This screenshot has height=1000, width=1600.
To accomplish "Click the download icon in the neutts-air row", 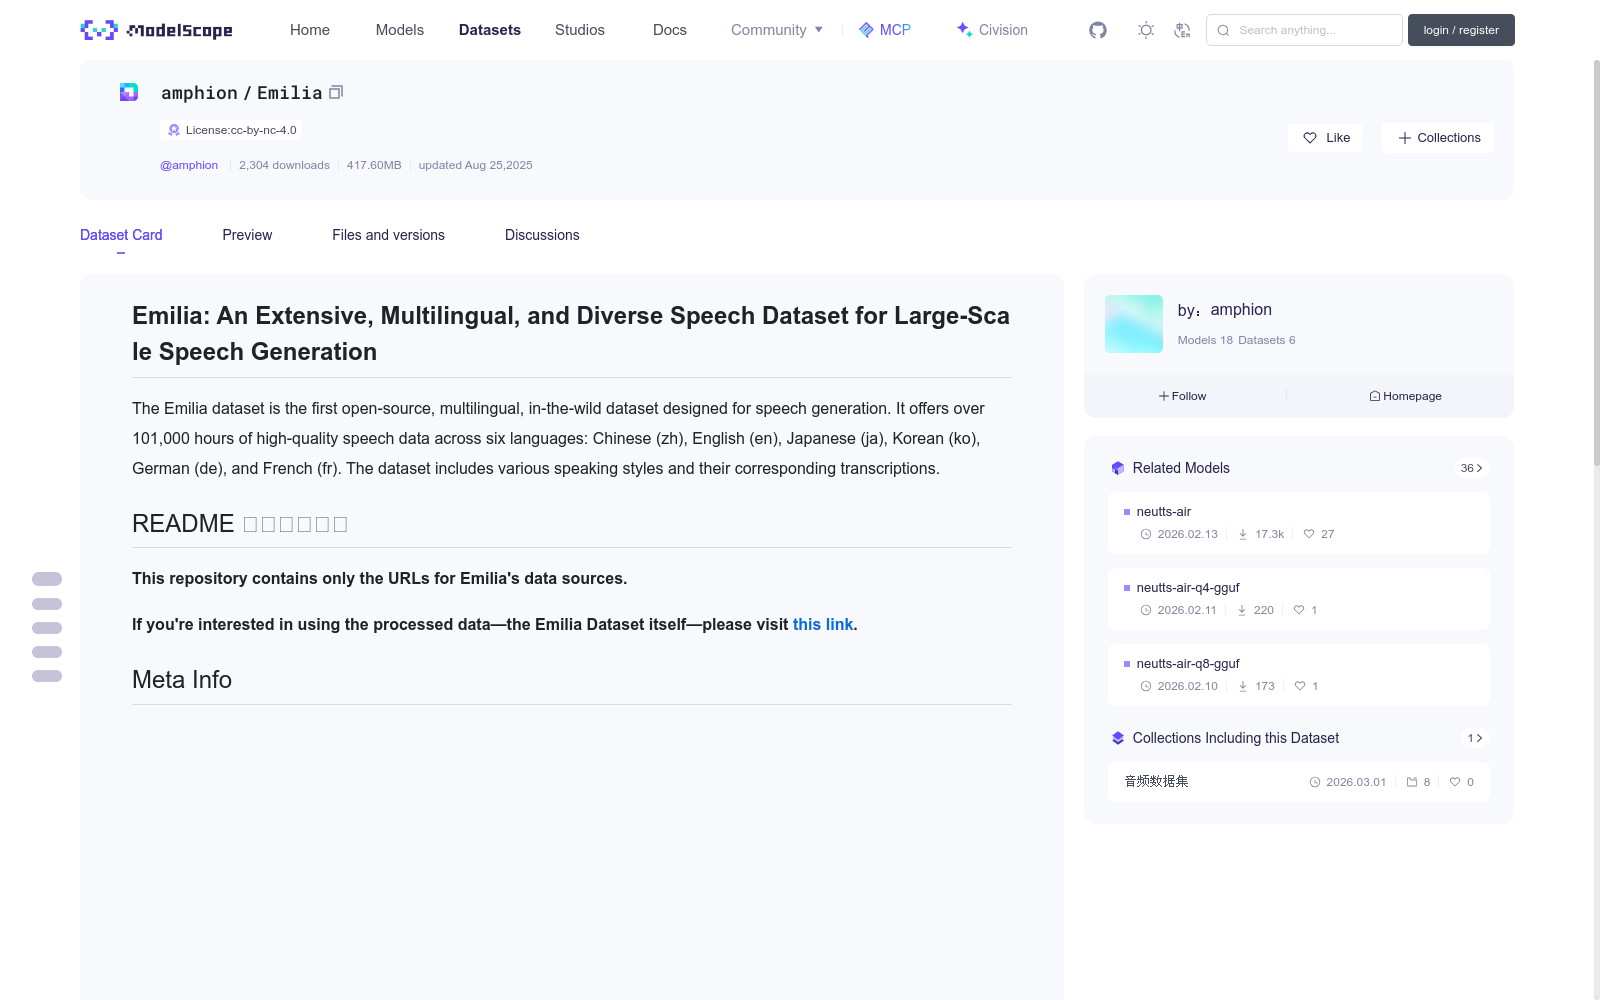I will click(1243, 534).
